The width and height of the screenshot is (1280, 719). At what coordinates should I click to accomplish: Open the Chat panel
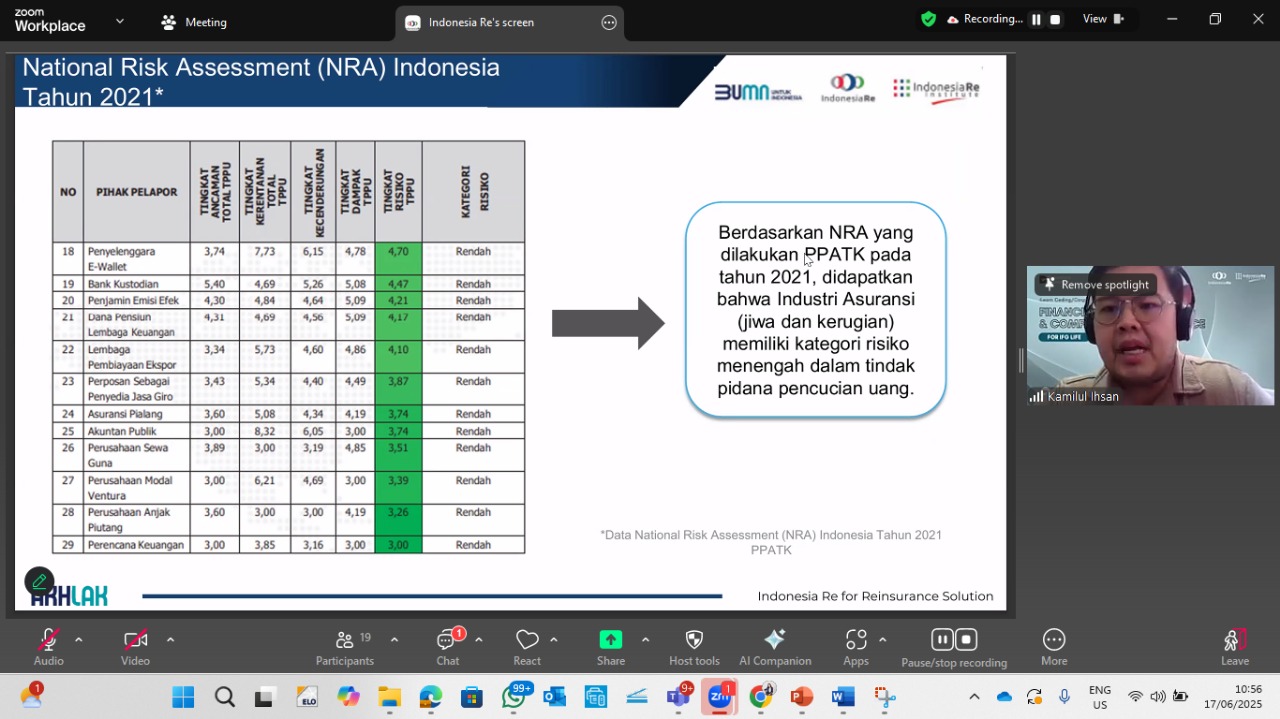coord(447,647)
